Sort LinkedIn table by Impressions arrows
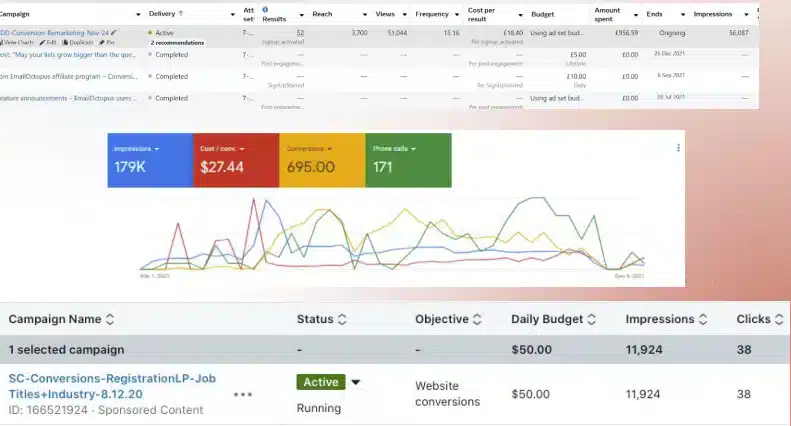Screen dimensions: 791x426 (703, 319)
